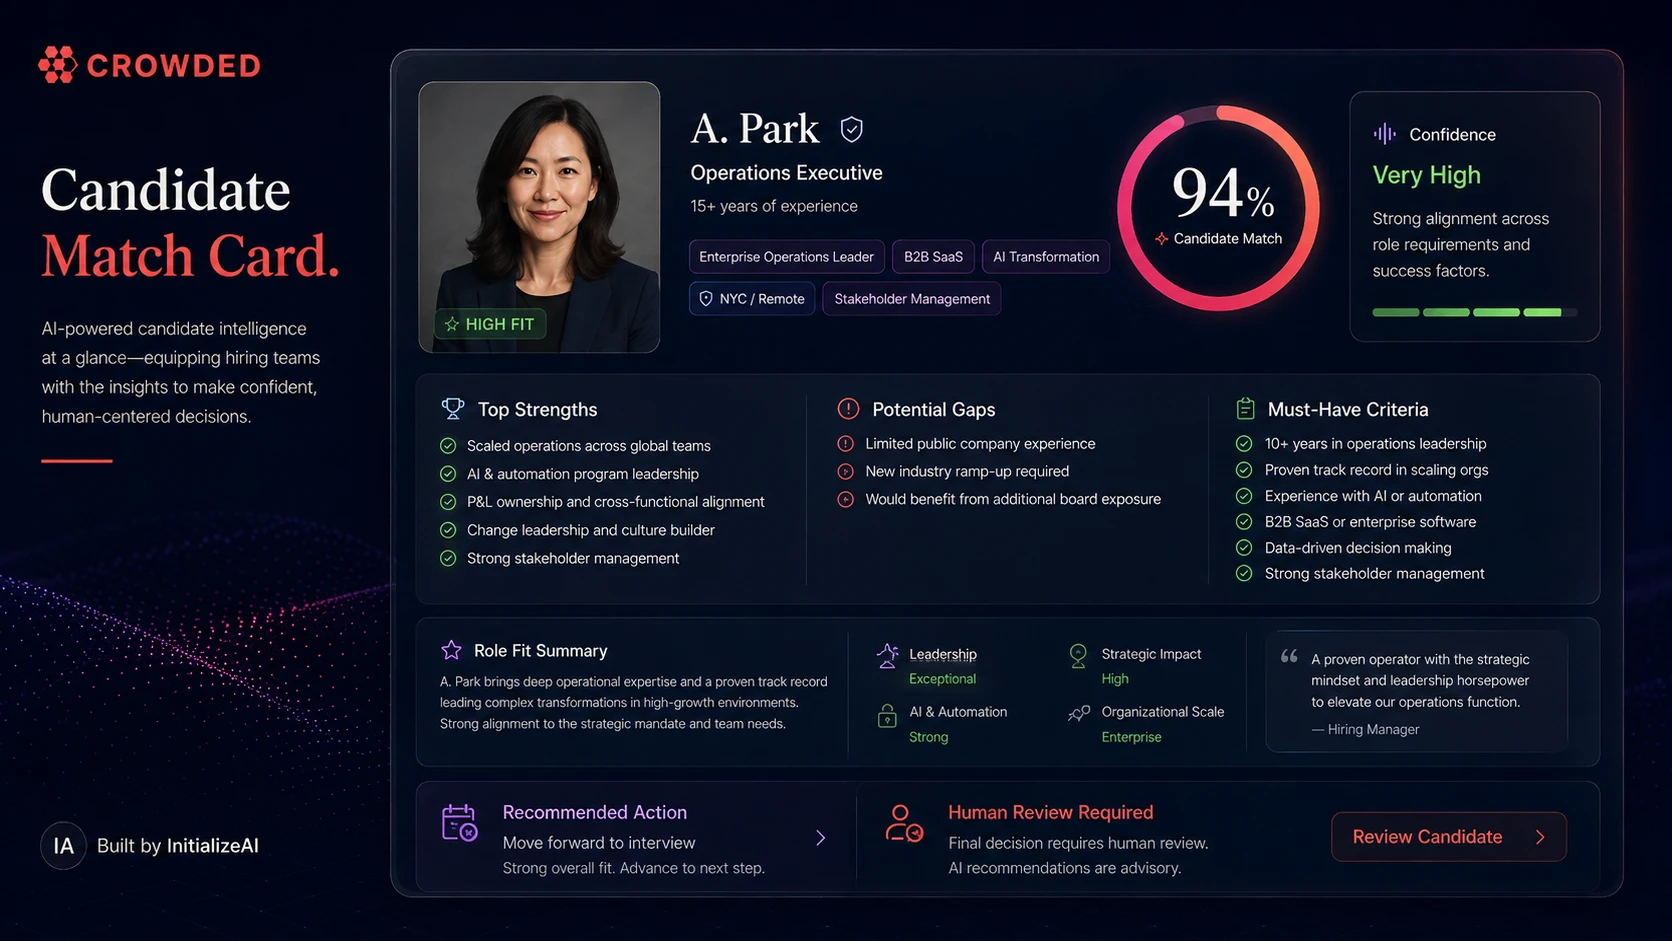Click checkmark beside Scaled operations across global teams
This screenshot has height=941, width=1672.
(448, 446)
